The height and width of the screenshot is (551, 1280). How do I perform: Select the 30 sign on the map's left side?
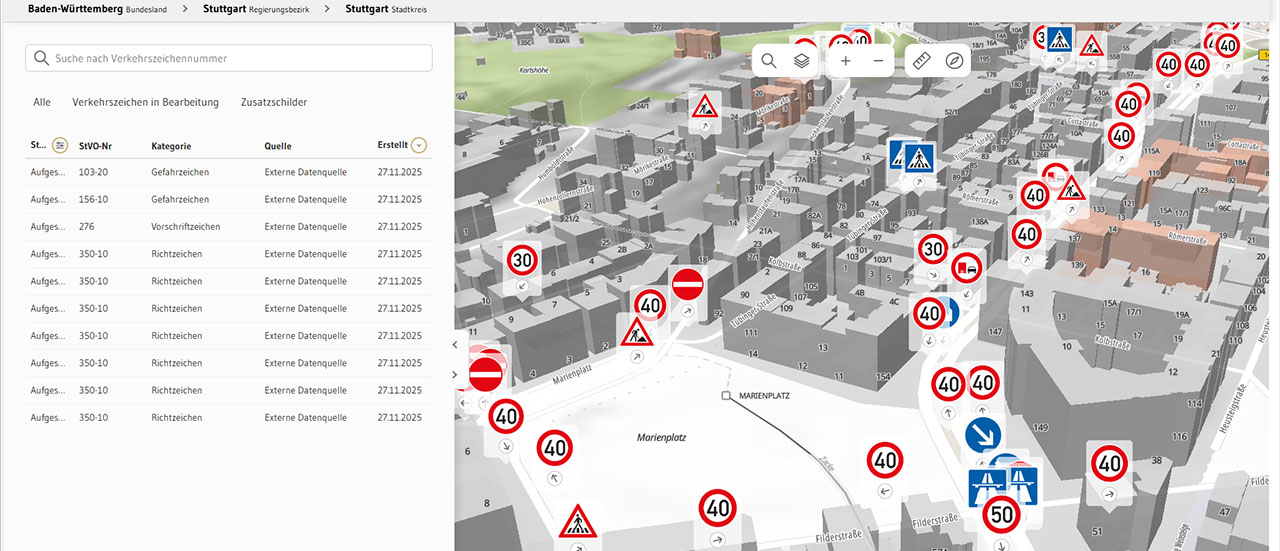click(x=522, y=260)
